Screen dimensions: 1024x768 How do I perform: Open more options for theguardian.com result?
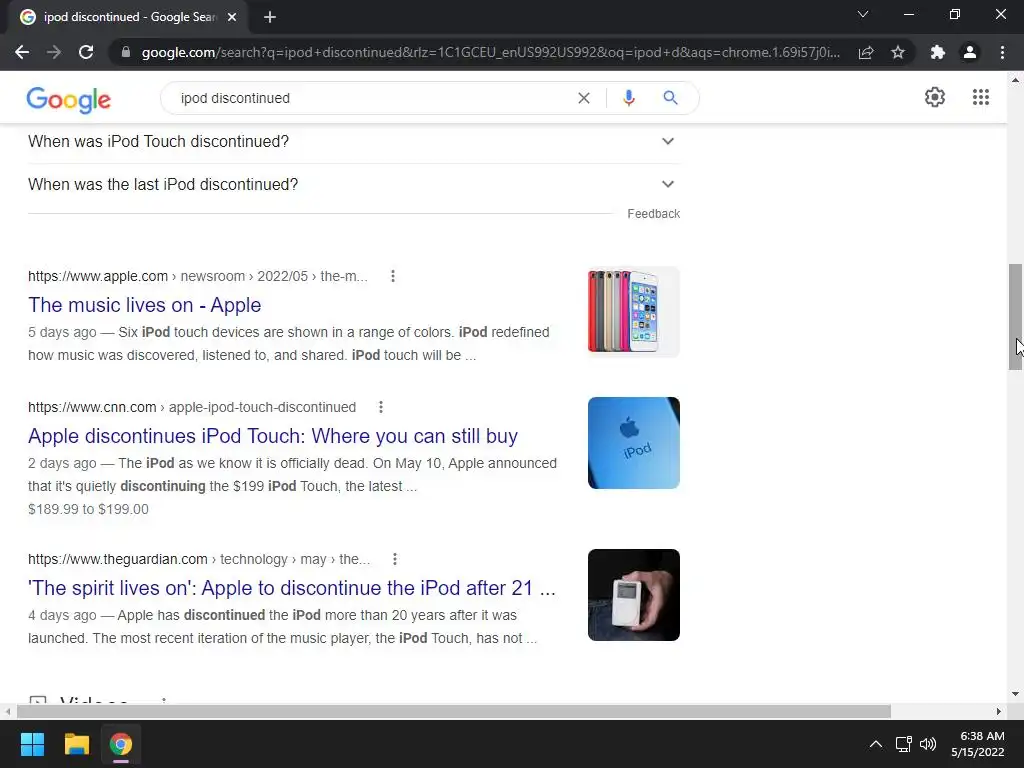394,559
